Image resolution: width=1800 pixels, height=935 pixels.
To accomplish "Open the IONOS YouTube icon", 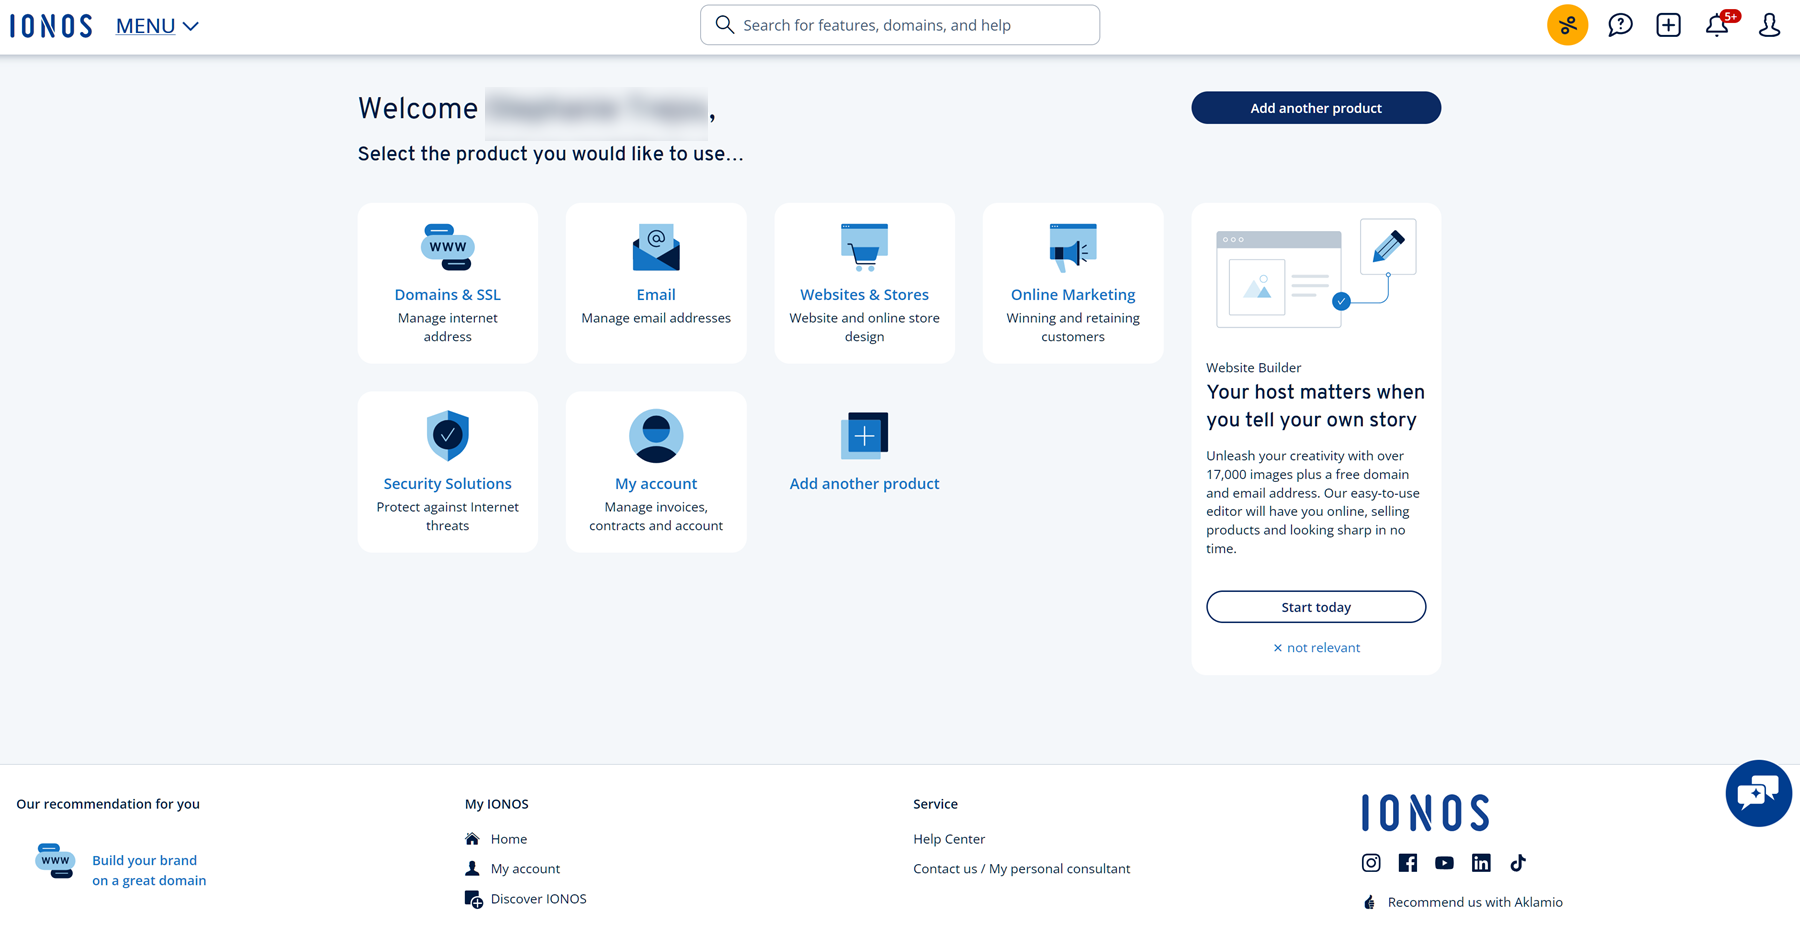I will [1444, 862].
